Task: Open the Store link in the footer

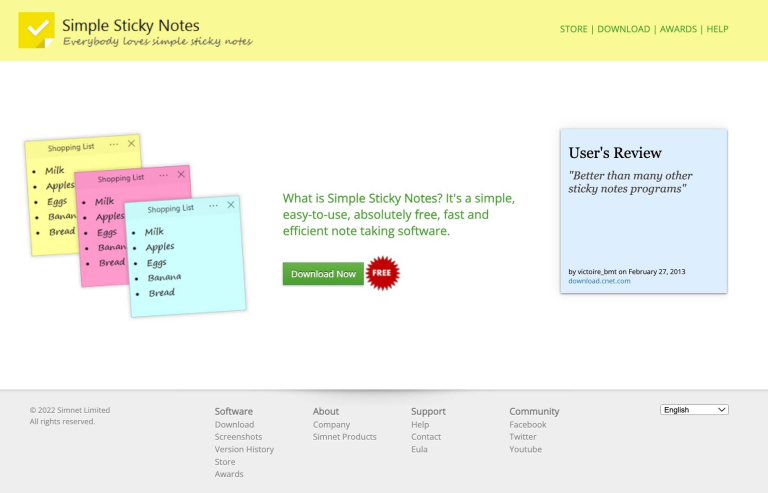Action: click(x=225, y=462)
